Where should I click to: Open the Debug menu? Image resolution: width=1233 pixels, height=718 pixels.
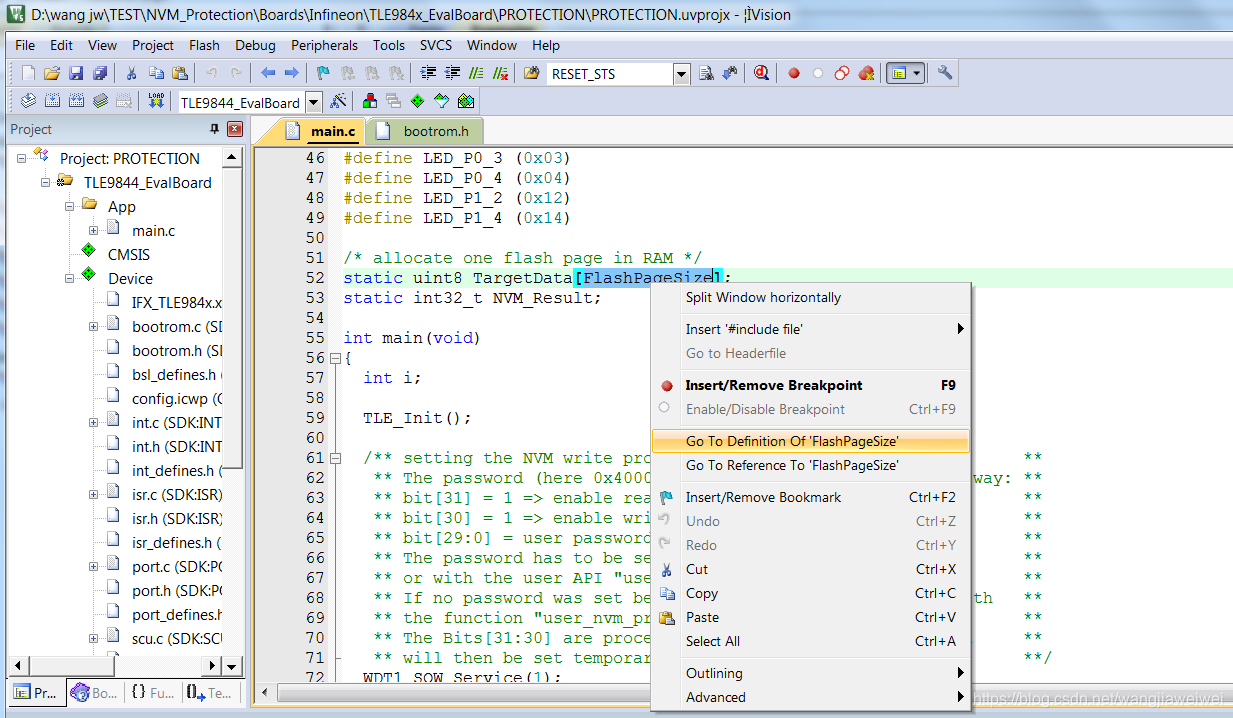(255, 45)
